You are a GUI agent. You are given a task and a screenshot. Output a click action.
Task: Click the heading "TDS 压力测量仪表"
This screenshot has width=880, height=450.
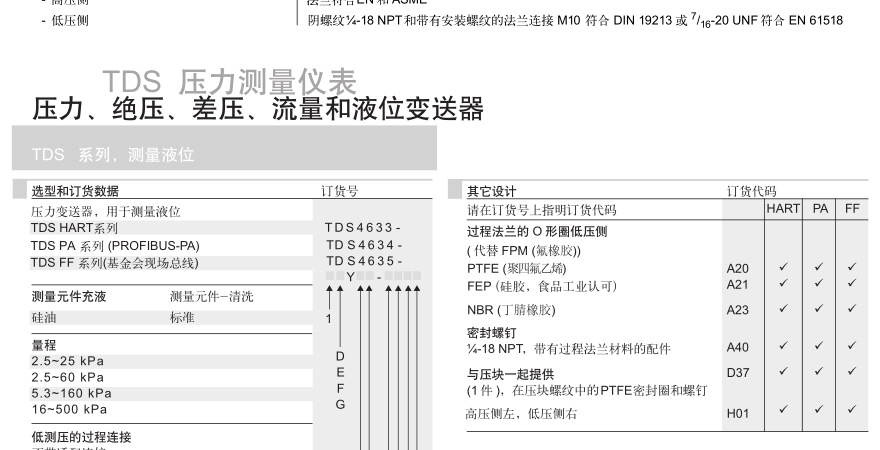229,82
